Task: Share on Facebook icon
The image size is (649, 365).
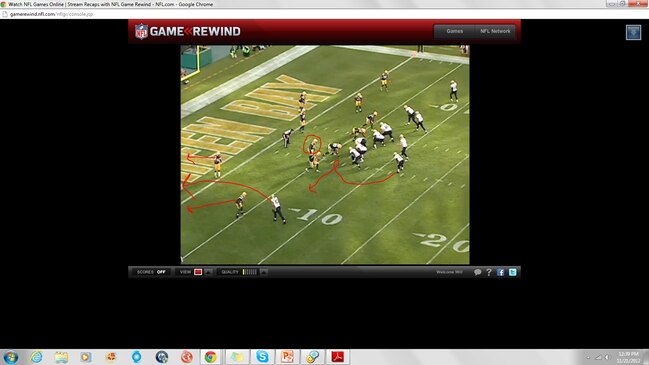Action: point(500,272)
